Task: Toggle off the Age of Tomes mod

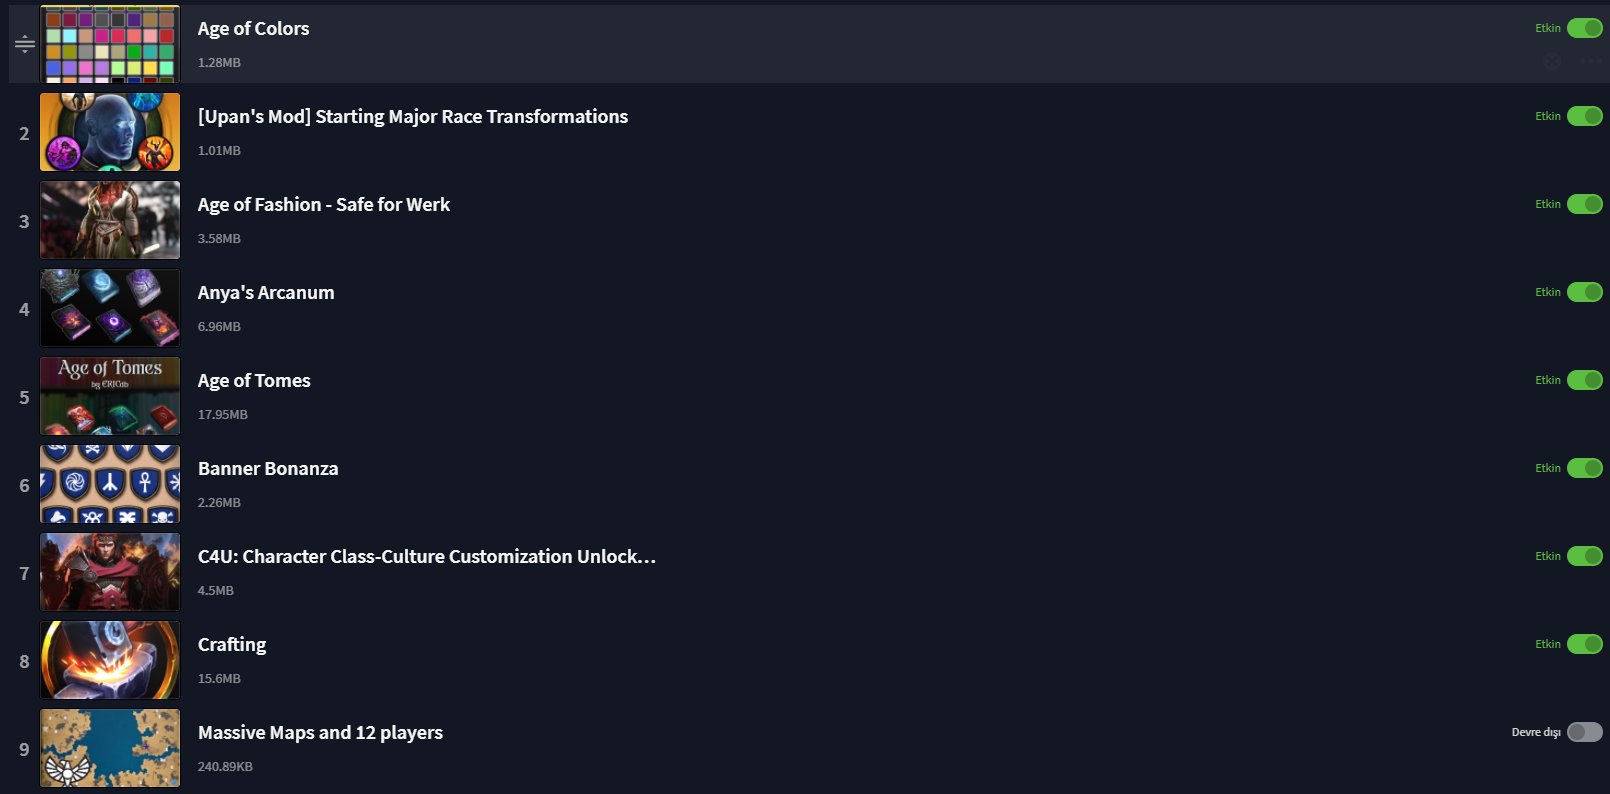Action: click(1584, 380)
